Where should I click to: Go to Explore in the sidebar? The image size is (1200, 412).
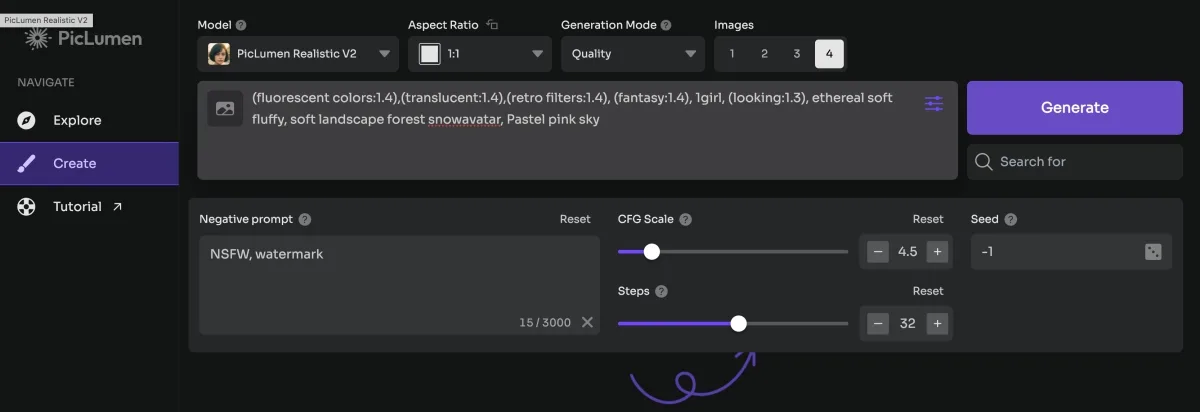77,120
